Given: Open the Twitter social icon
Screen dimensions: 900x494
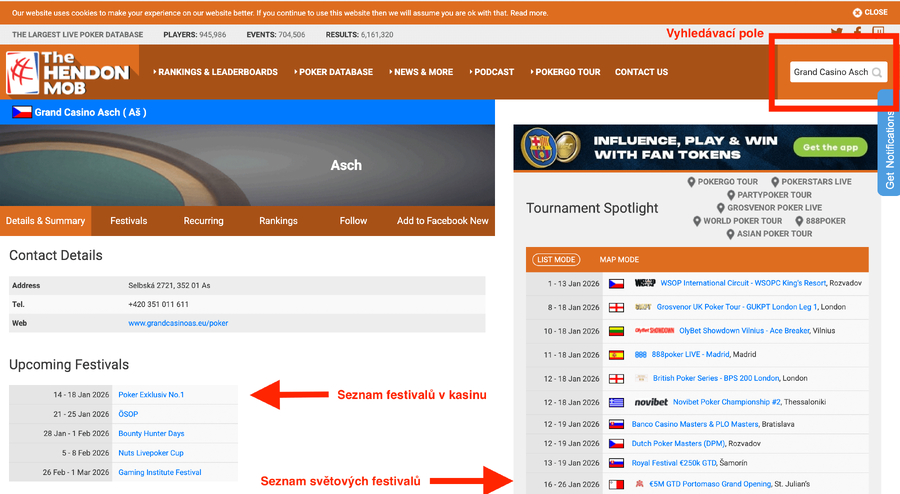Looking at the screenshot, I should 836,34.
